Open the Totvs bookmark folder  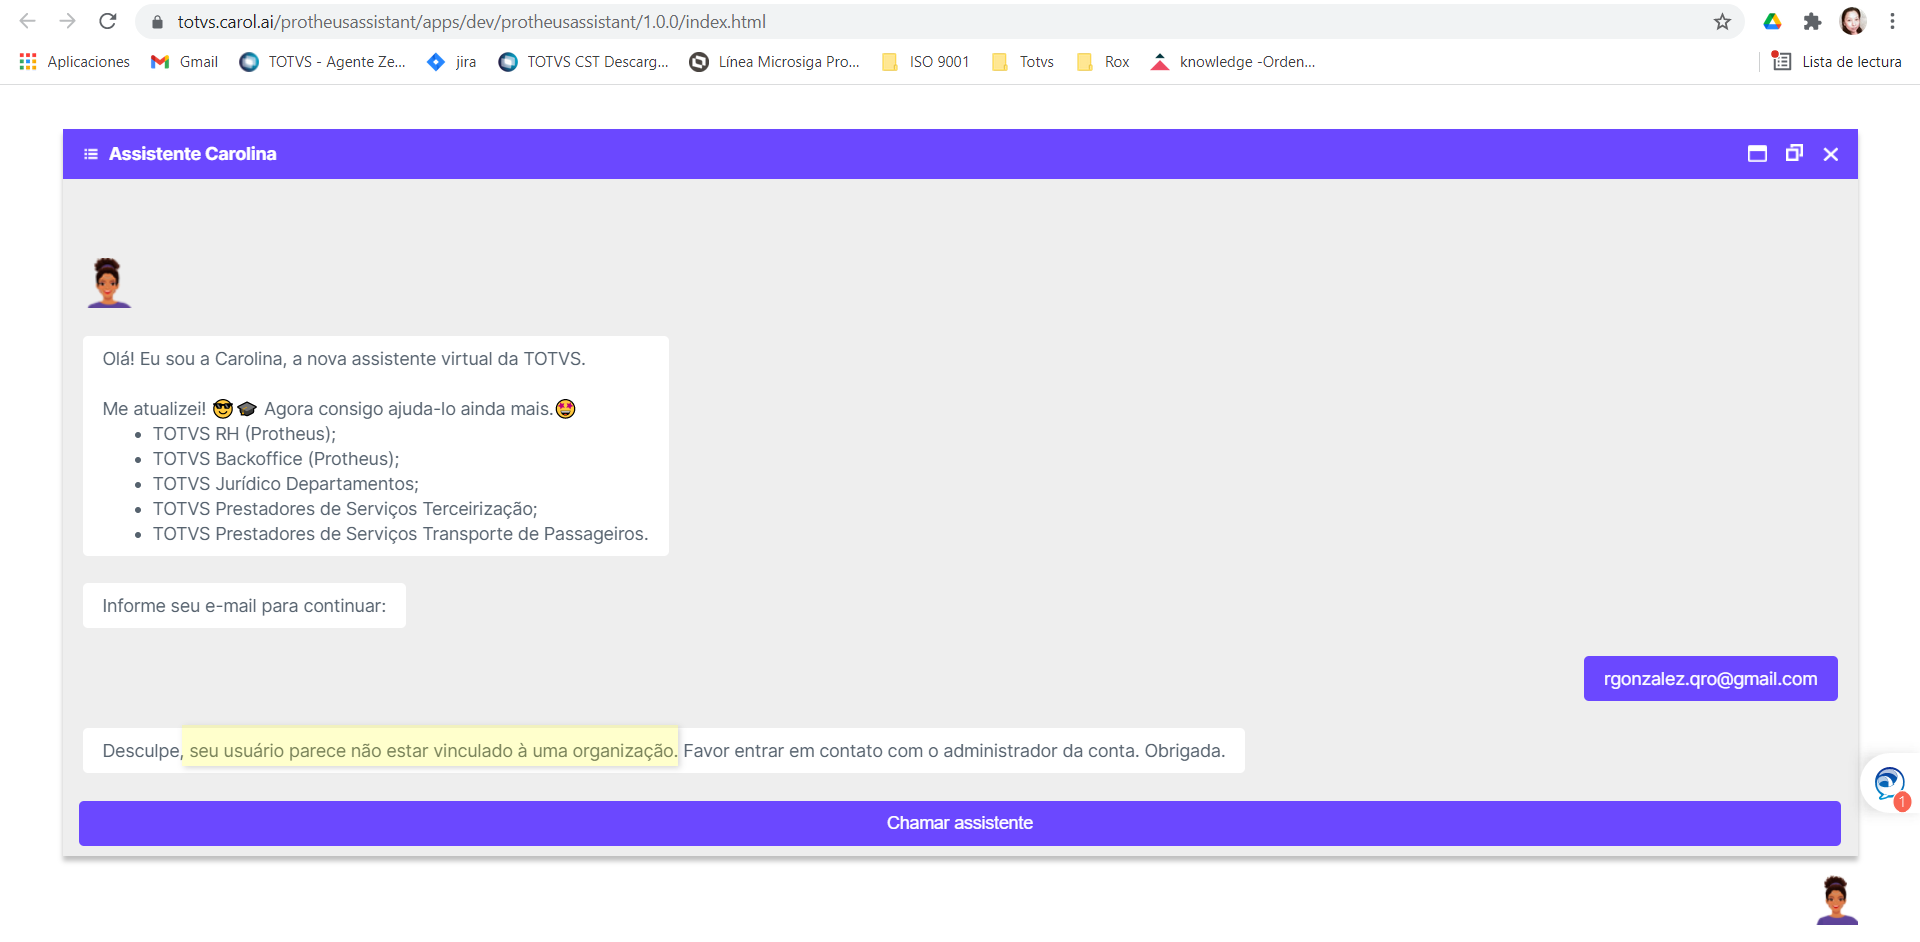1022,62
